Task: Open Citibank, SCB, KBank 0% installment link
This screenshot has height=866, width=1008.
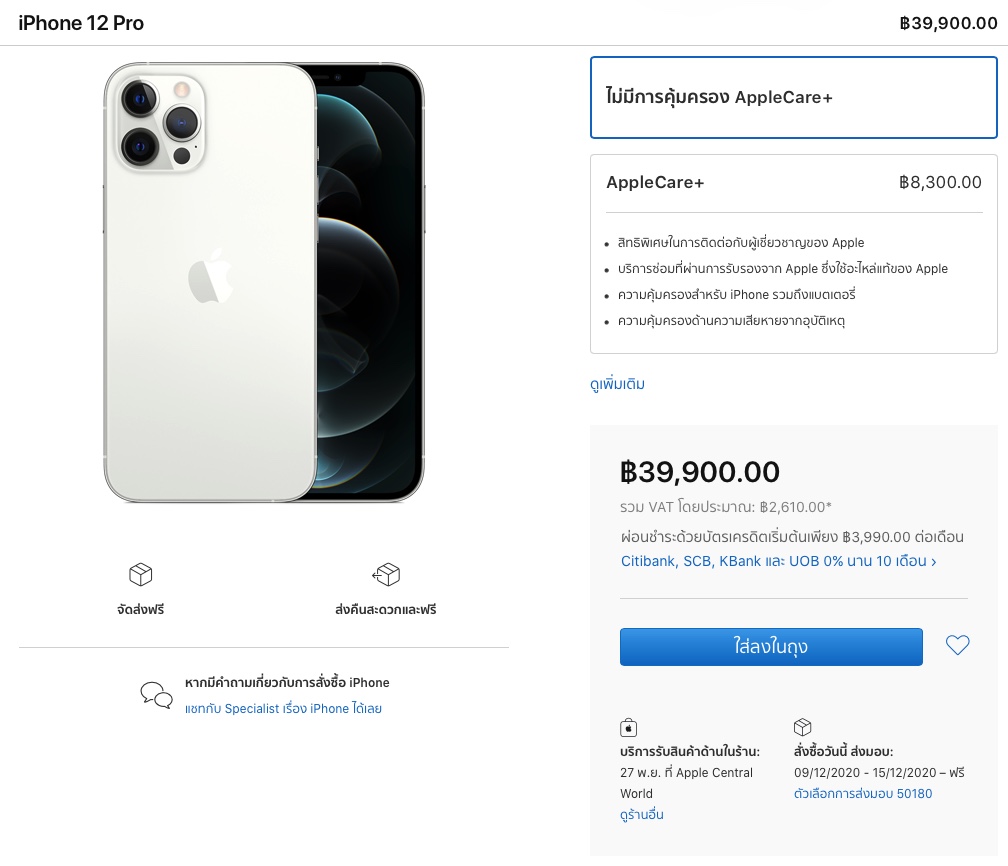Action: point(778,561)
